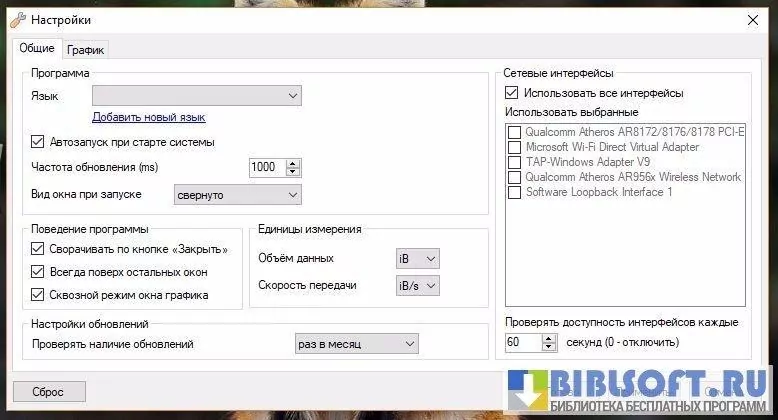This screenshot has width=778, height=420.
Task: Increase update frequency with up arrow
Action: click(x=292, y=163)
